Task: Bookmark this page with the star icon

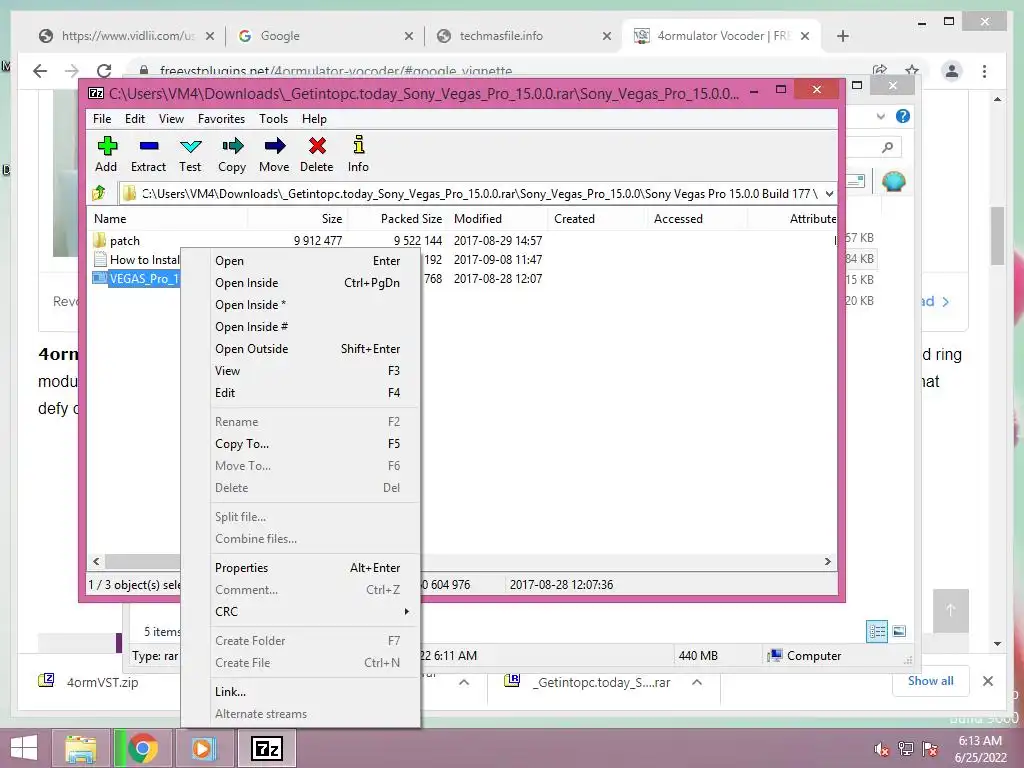Action: tap(912, 69)
